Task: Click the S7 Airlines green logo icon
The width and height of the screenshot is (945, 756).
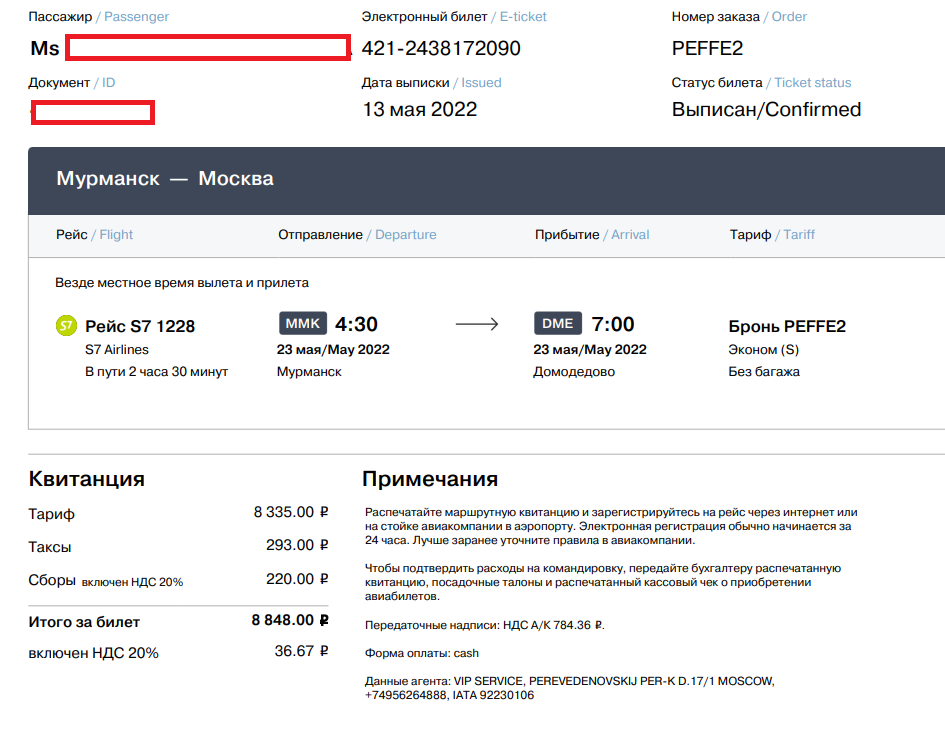Action: click(x=66, y=326)
